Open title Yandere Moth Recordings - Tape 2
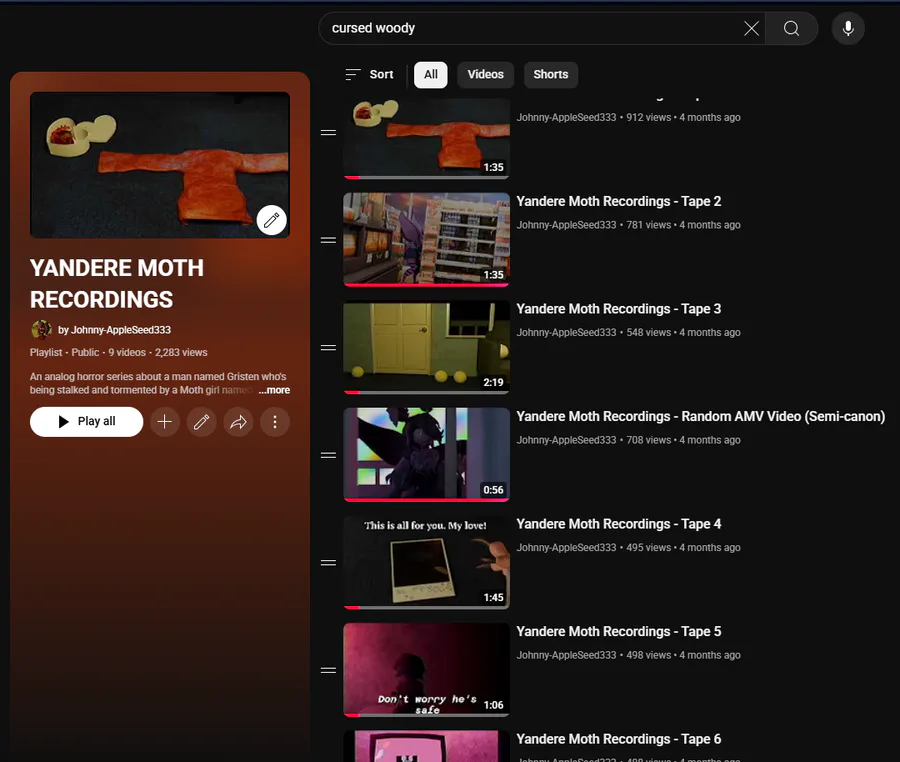The height and width of the screenshot is (762, 900). [619, 201]
